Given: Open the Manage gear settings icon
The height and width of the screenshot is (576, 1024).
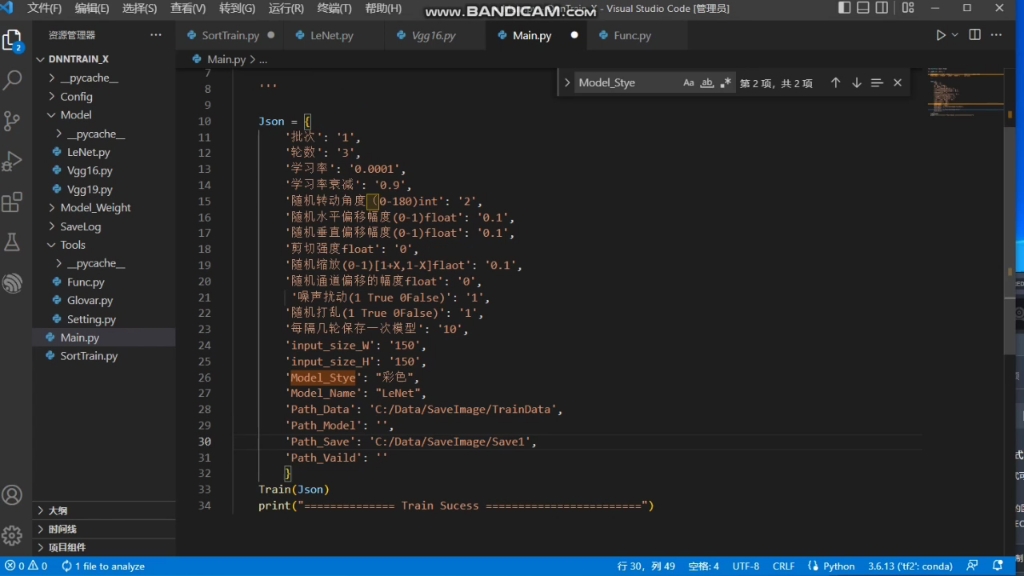Looking at the screenshot, I should [x=13, y=535].
